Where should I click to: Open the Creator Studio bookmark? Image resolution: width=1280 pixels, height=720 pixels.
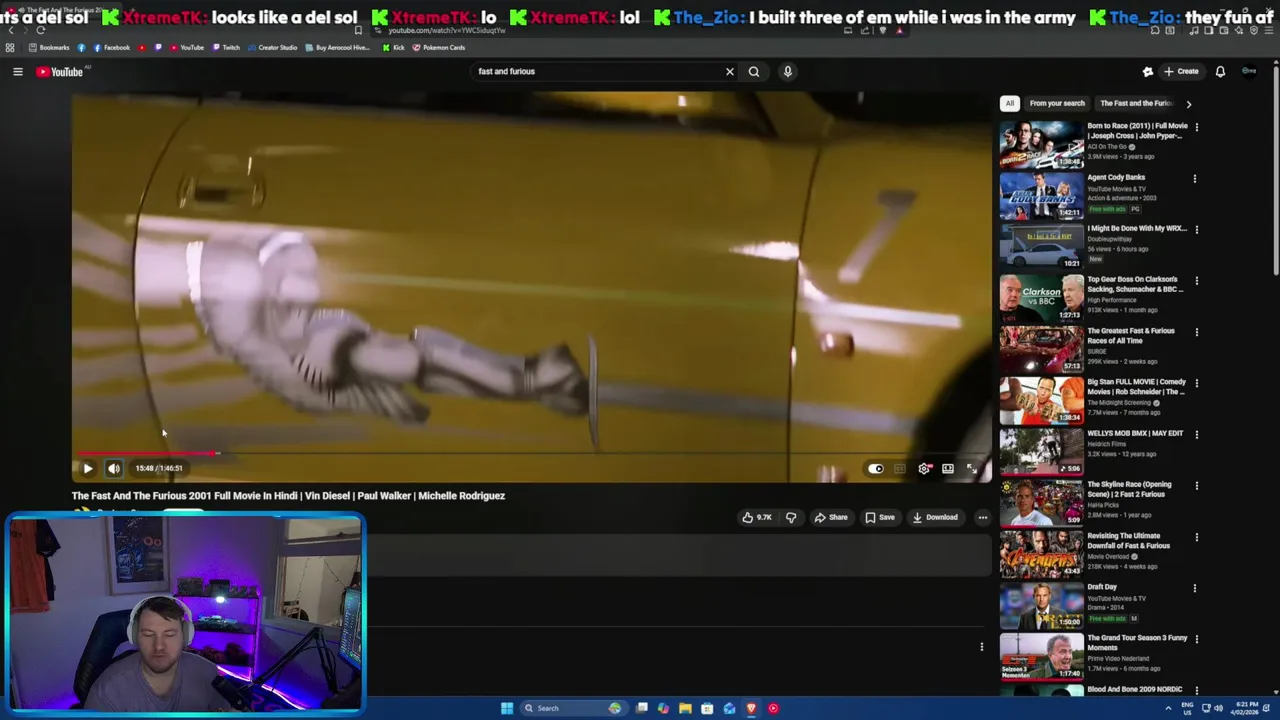click(272, 47)
